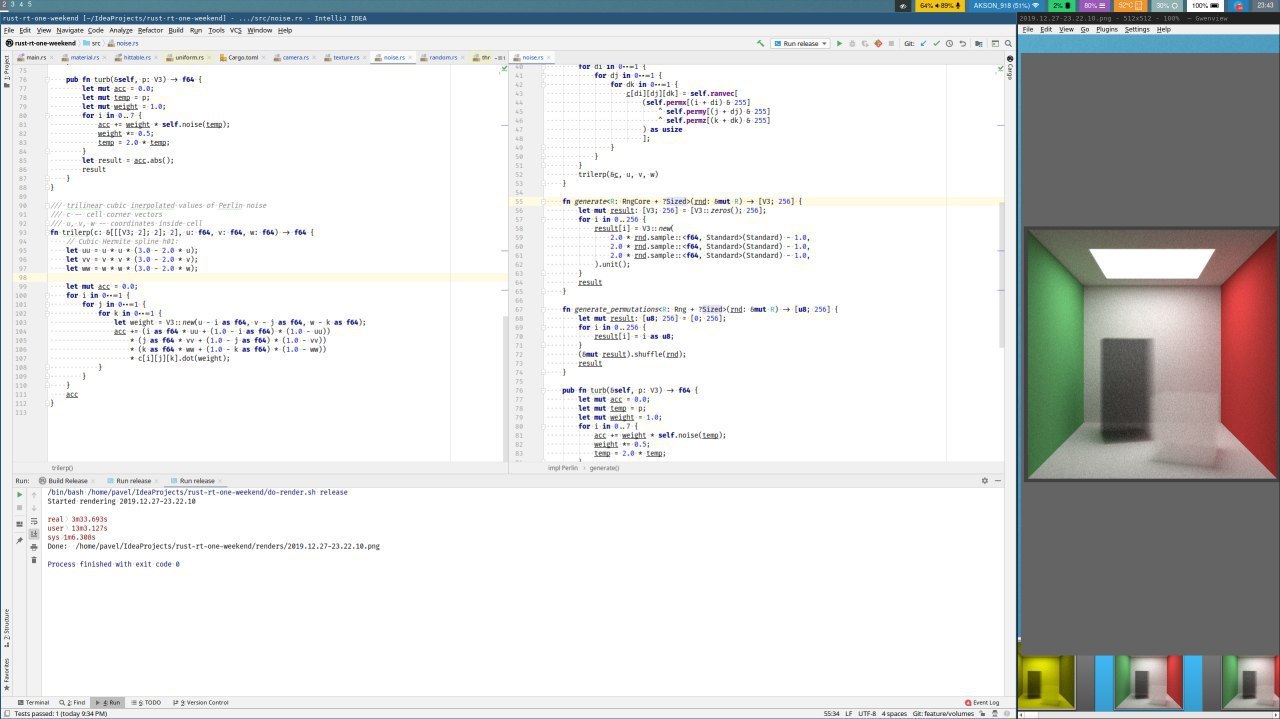Run the configuration with green play button
The height and width of the screenshot is (719, 1280).
pyautogui.click(x=839, y=44)
